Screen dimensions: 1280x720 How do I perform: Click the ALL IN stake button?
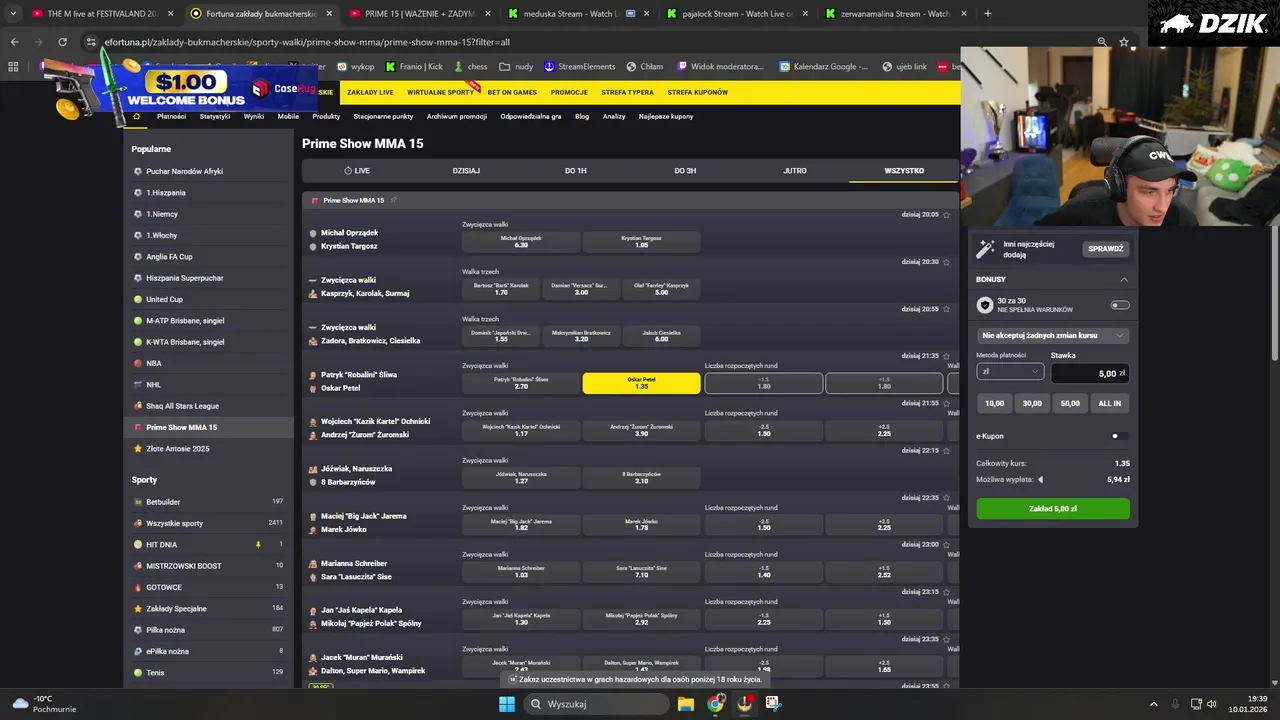1110,403
